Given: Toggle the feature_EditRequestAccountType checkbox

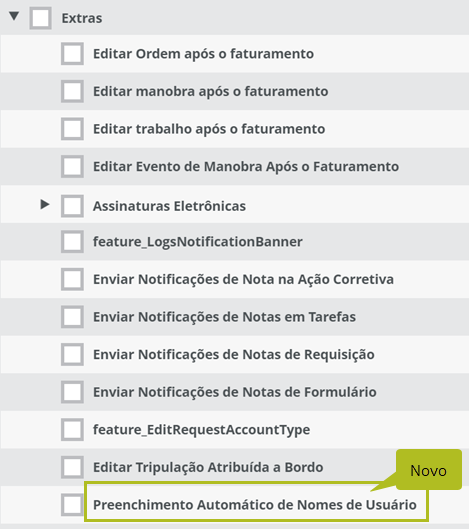Looking at the screenshot, I should pos(72,430).
